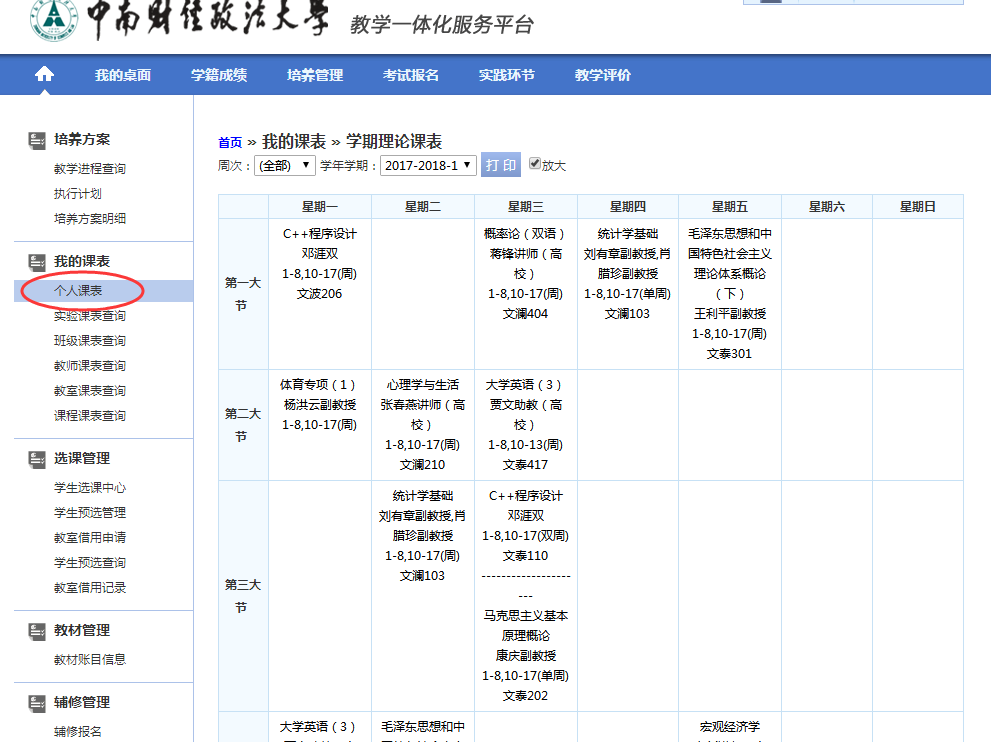991x742 pixels.
Task: Open the 培养管理 menu
Action: coord(315,75)
